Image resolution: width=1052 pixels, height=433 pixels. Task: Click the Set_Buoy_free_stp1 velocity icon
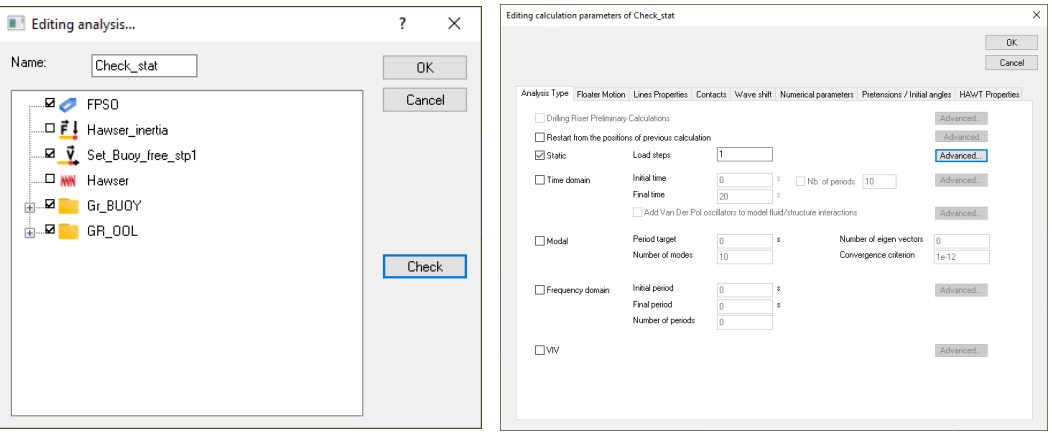[x=68, y=155]
